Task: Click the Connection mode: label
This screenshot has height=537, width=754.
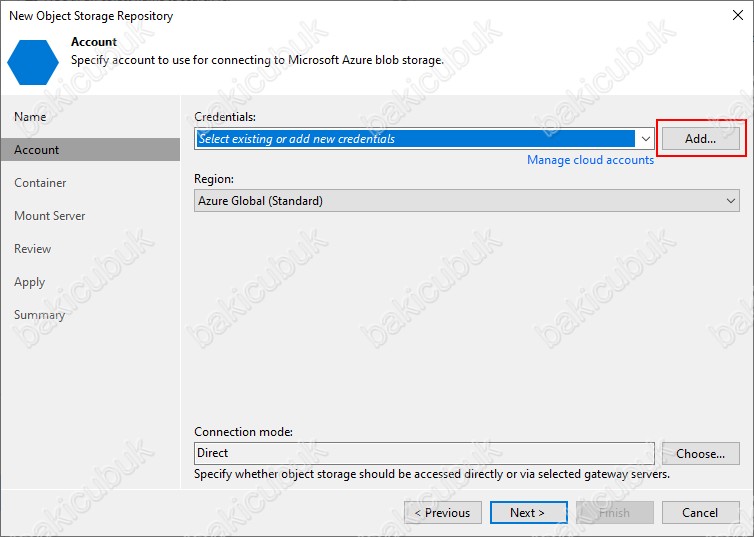Action: pos(243,432)
